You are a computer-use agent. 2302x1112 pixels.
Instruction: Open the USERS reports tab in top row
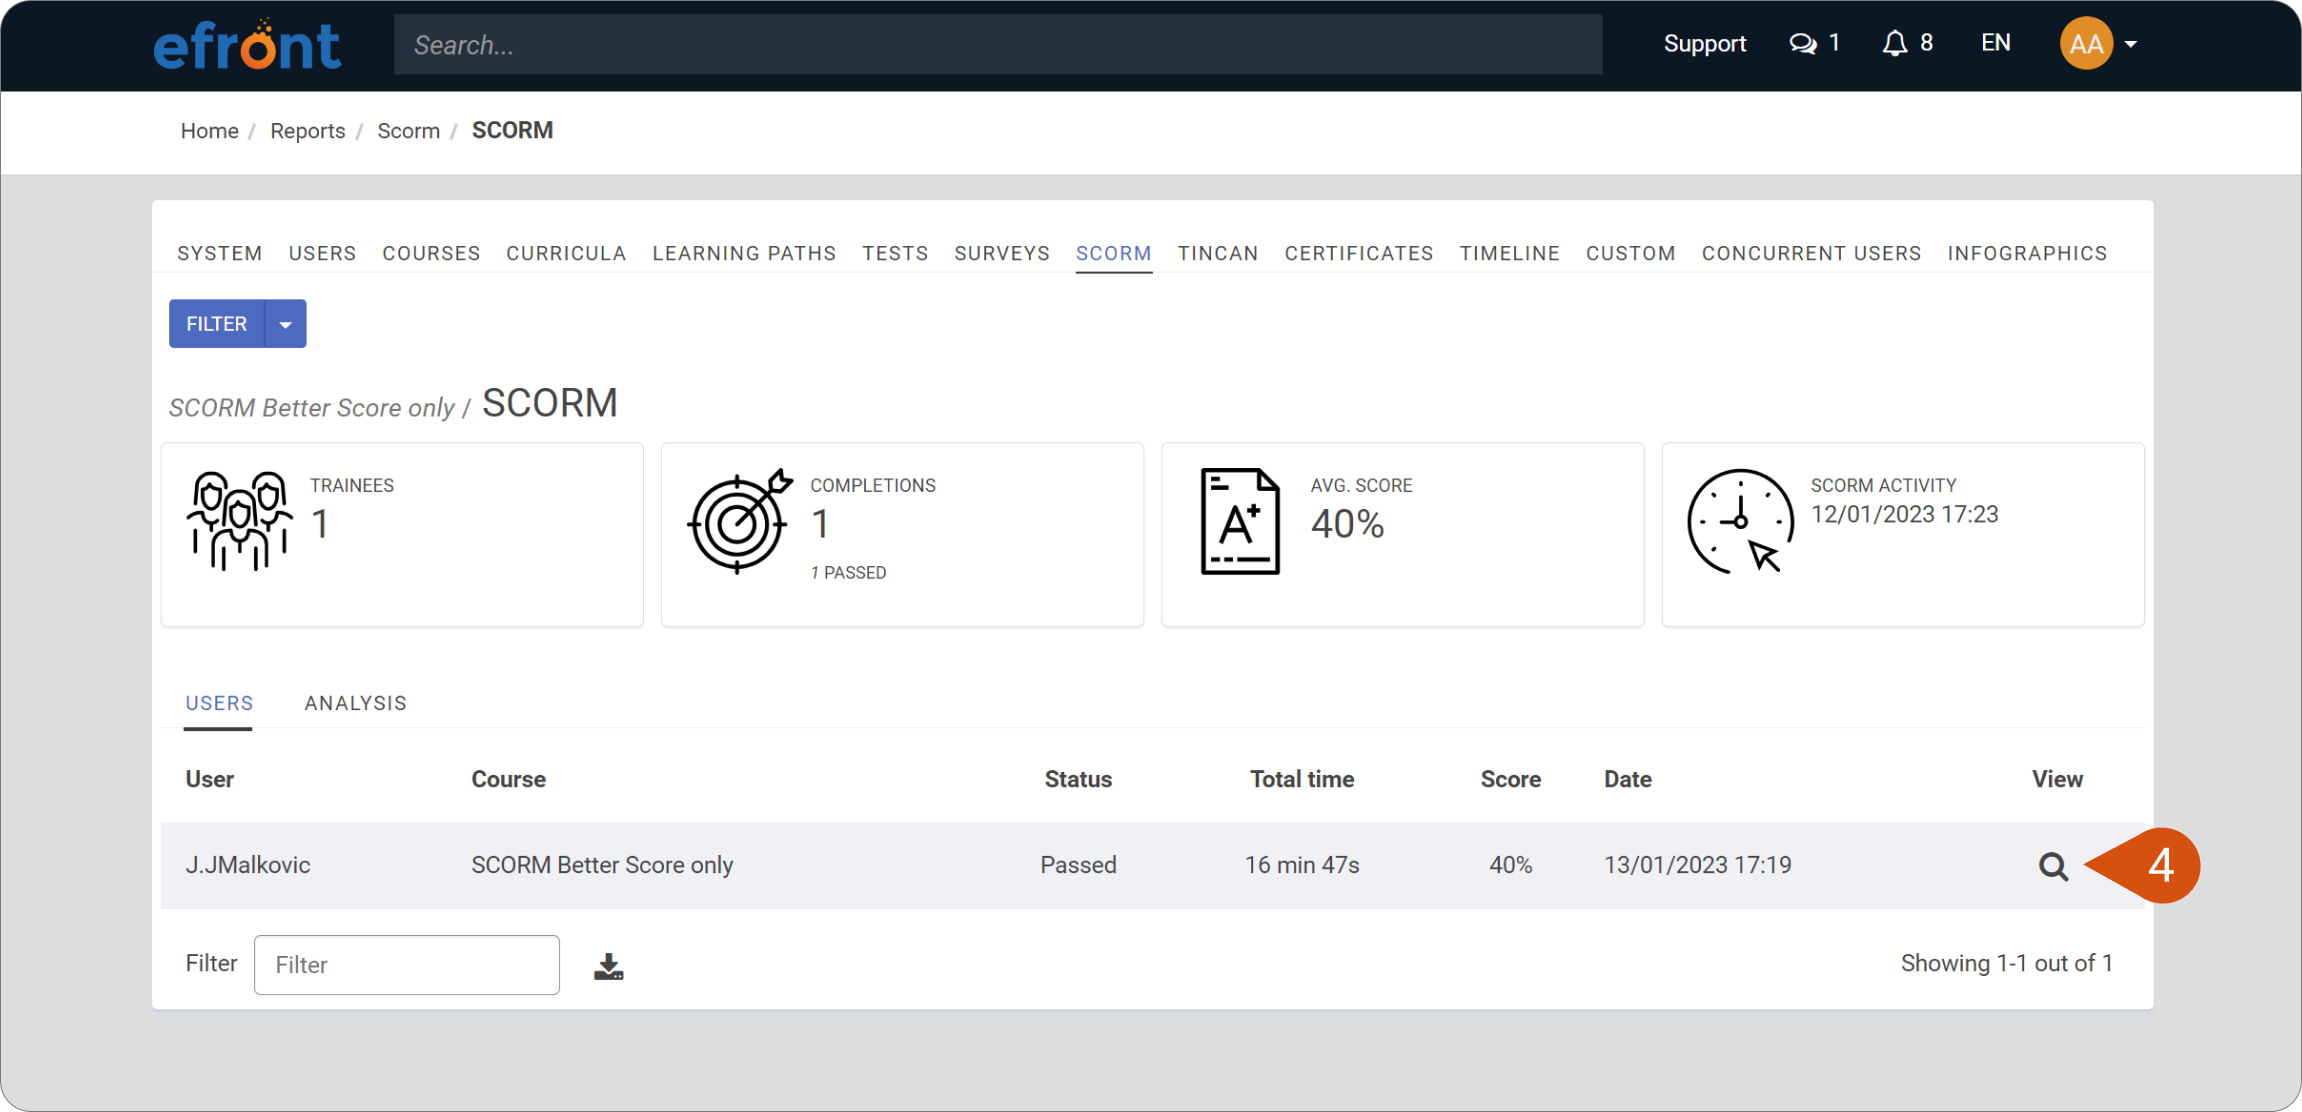tap(322, 253)
